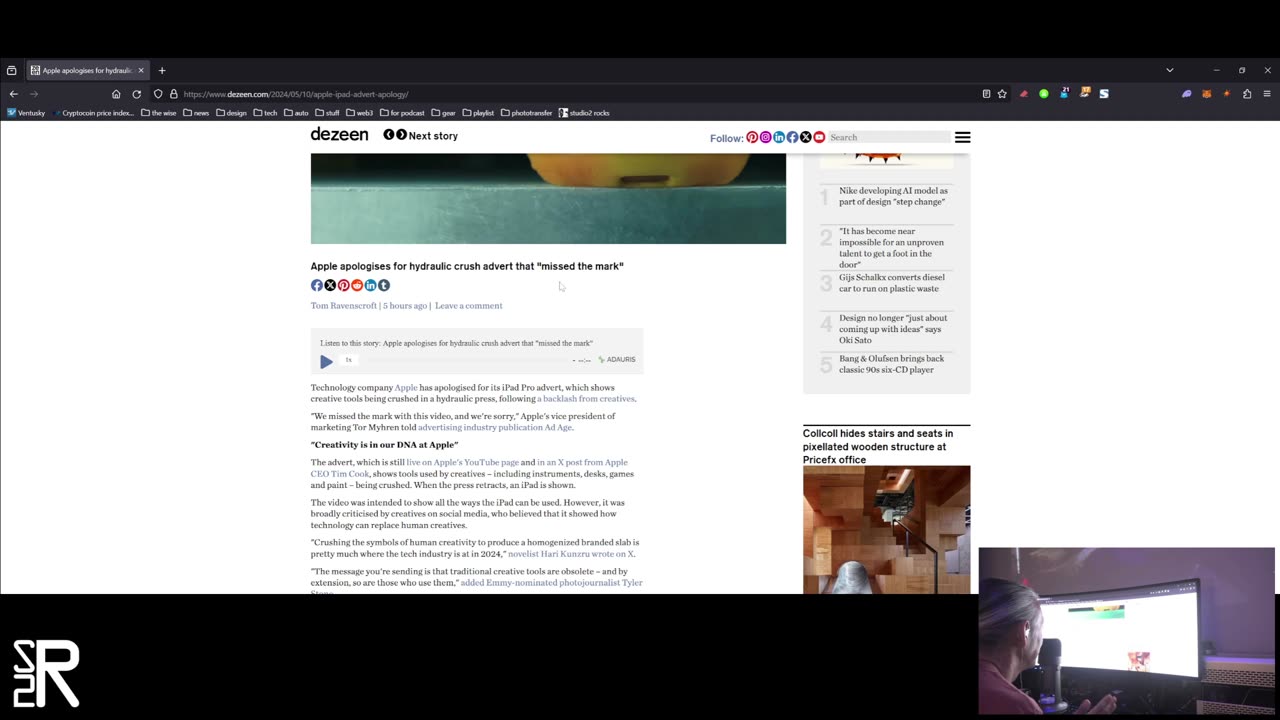The image size is (1280, 720).
Task: Expand the design bookmarks folder
Action: 231,113
